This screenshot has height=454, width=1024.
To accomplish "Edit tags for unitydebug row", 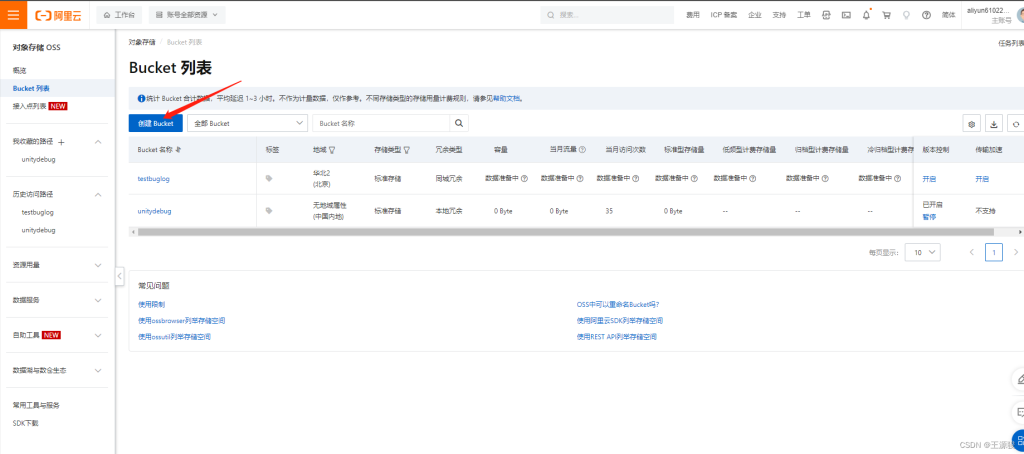I will tap(269, 210).
